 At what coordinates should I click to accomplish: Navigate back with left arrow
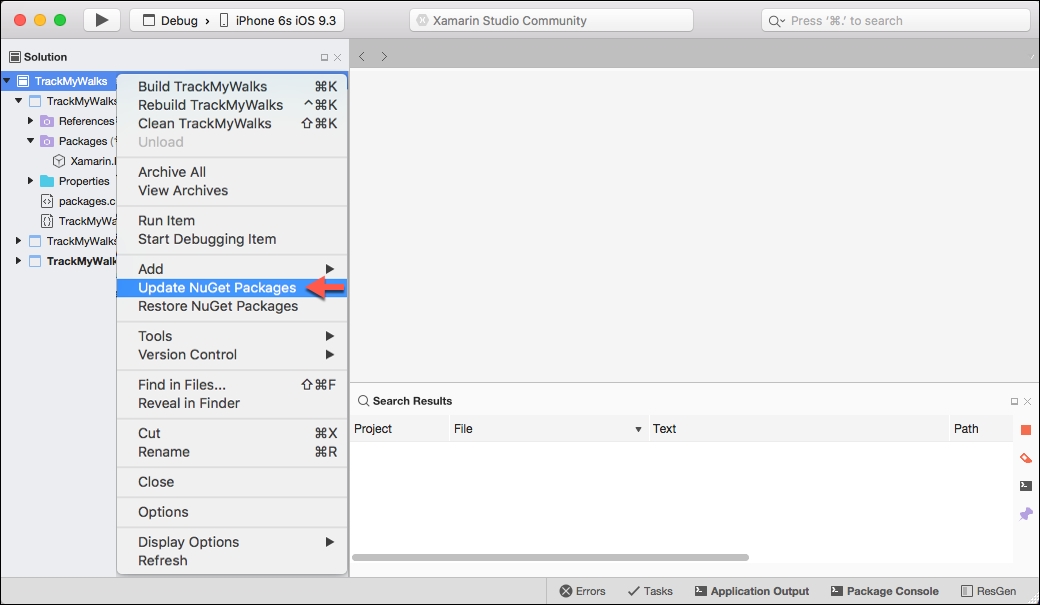[362, 57]
